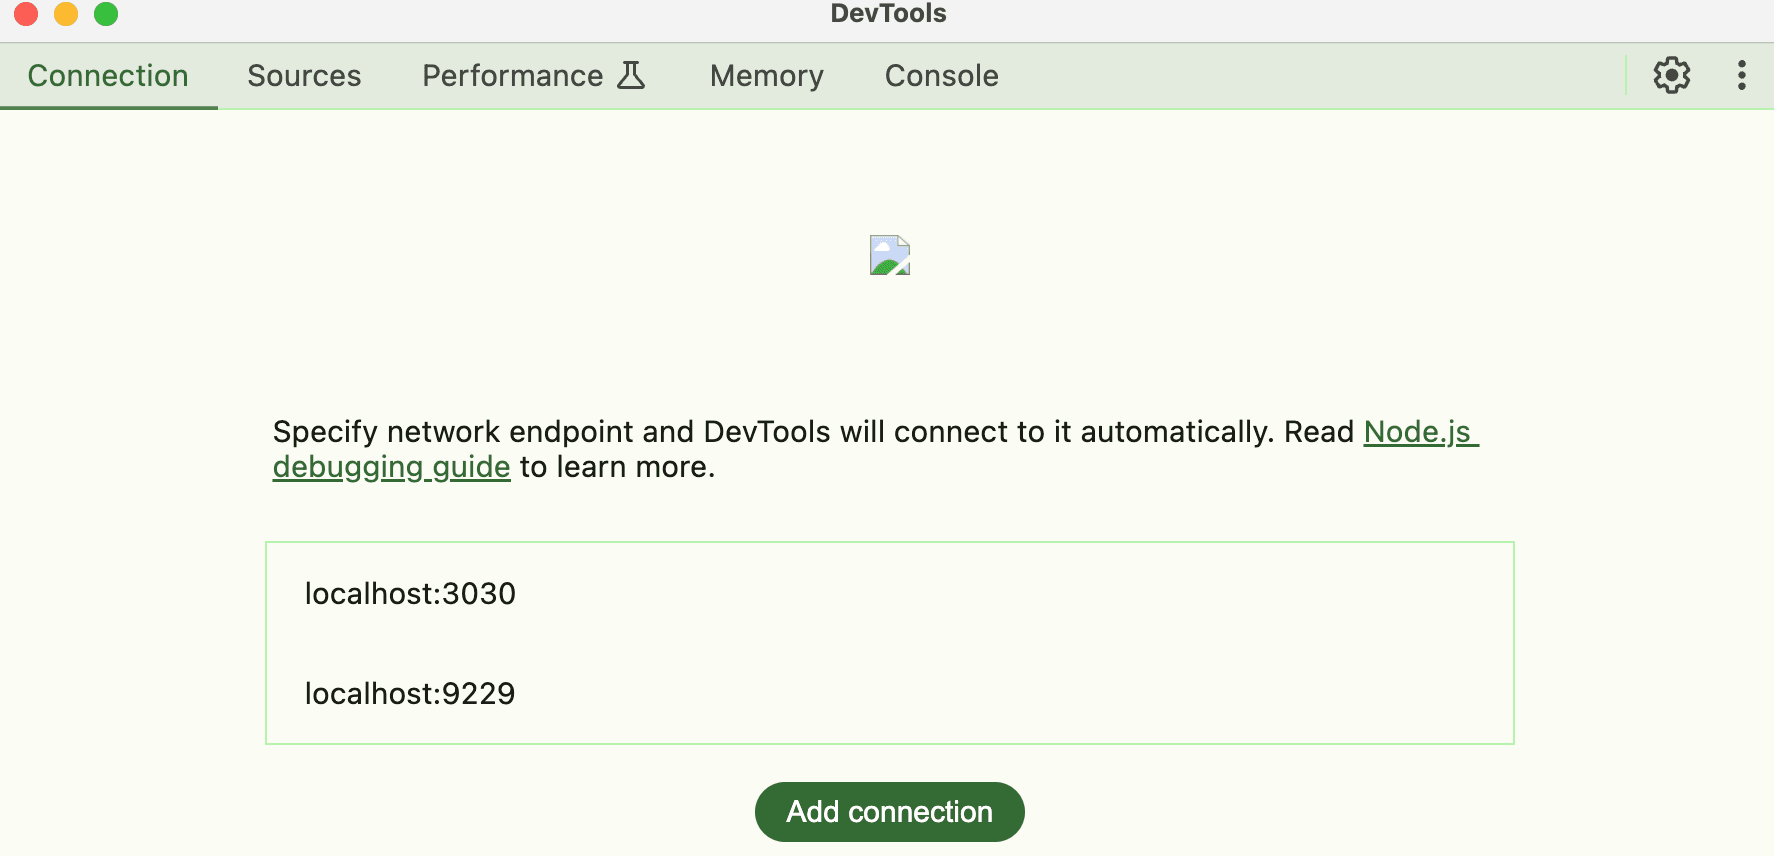Open DevTools settings gear
The image size is (1774, 856).
(1671, 76)
